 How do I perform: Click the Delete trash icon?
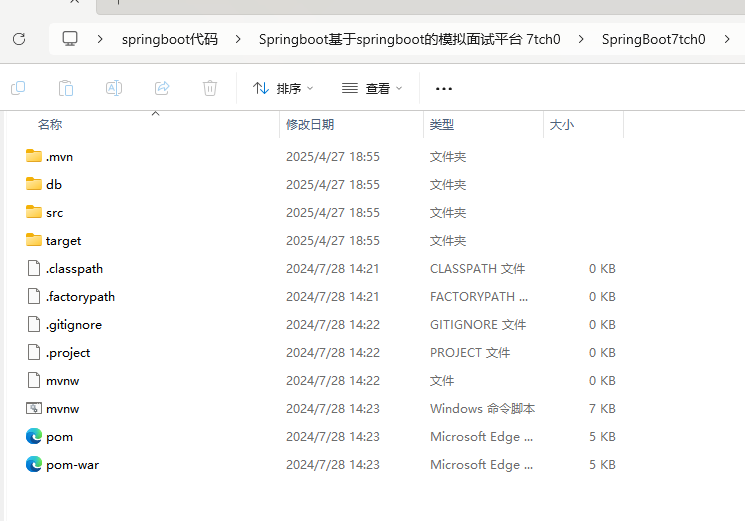coord(210,88)
